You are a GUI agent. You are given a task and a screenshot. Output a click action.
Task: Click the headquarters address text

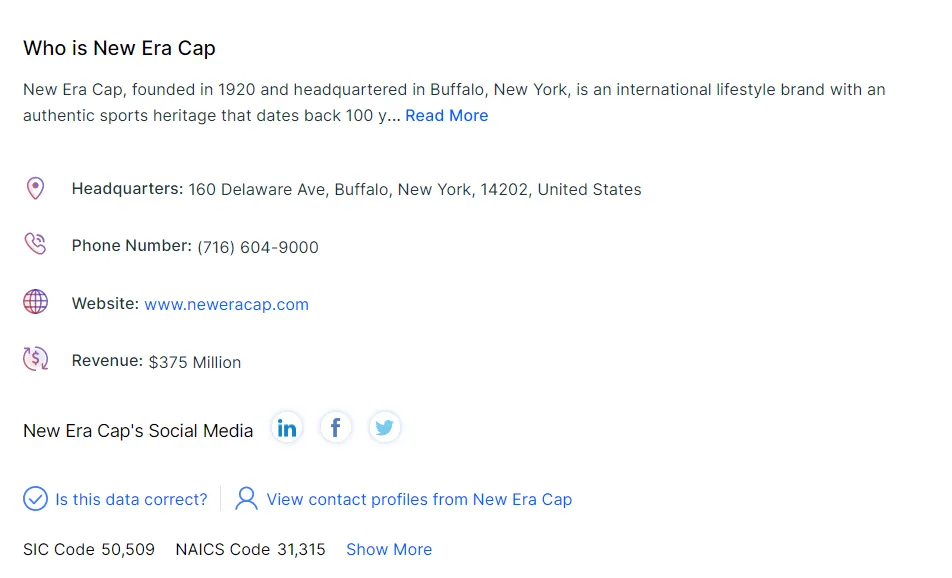414,190
